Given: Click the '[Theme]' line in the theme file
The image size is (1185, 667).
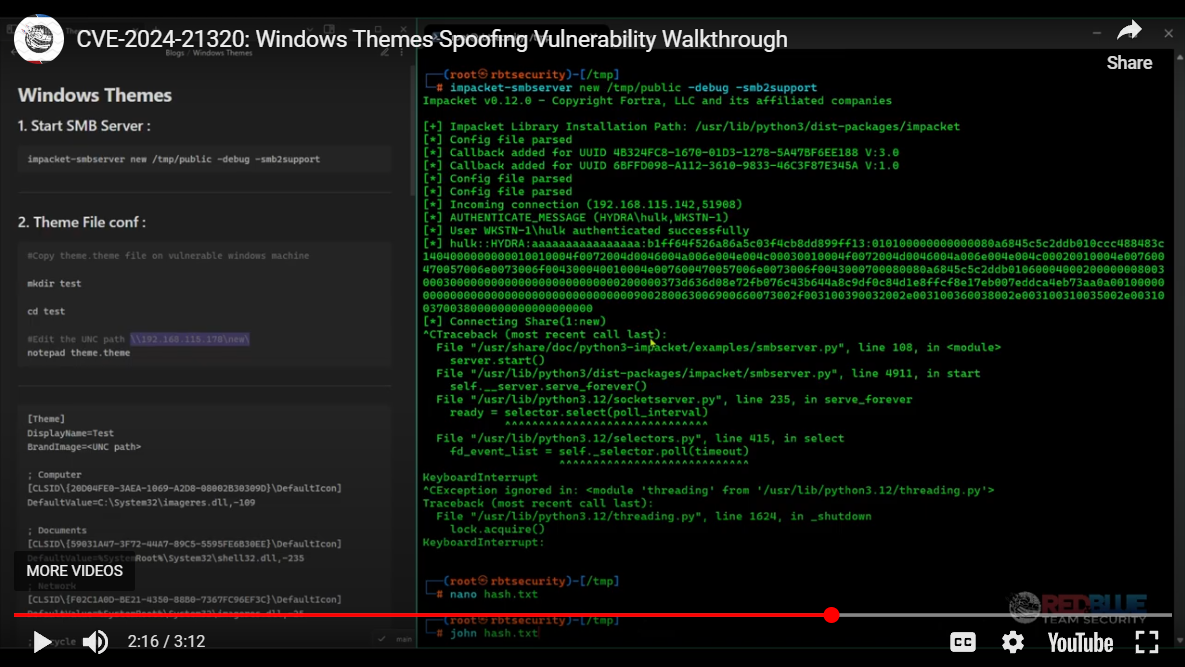Looking at the screenshot, I should pyautogui.click(x=46, y=418).
